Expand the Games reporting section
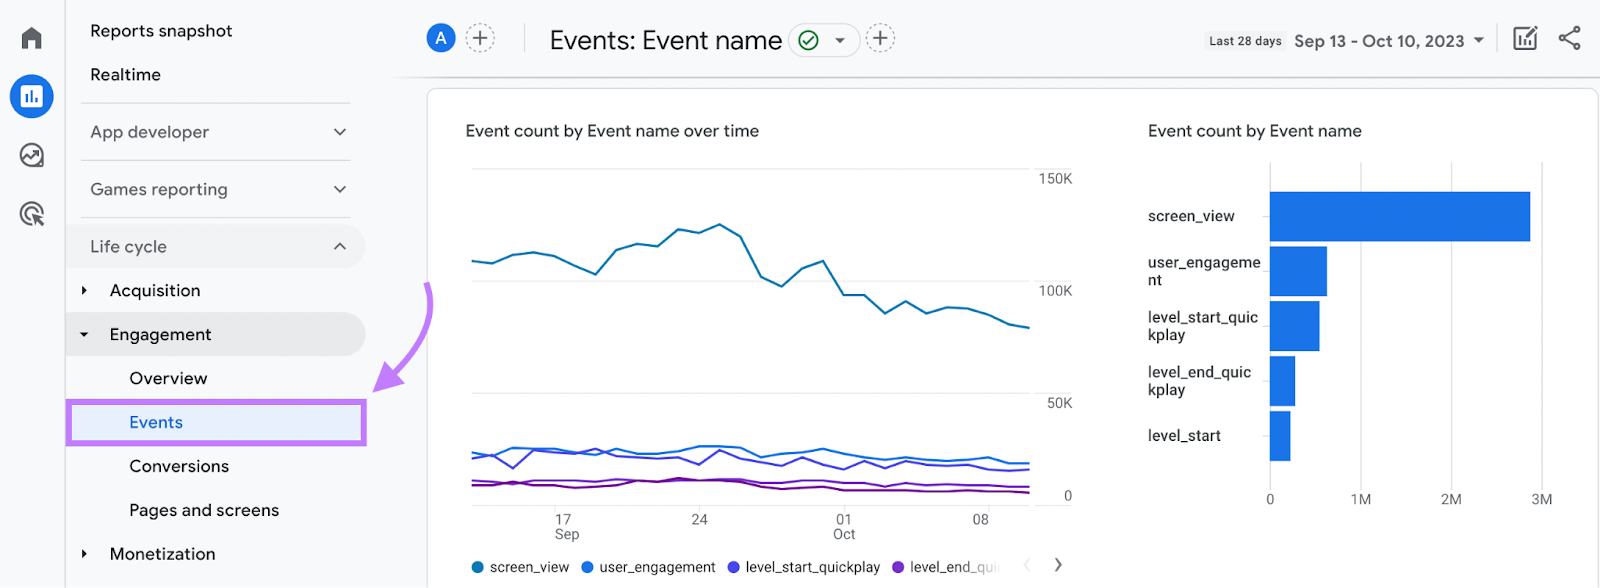The width and height of the screenshot is (1600, 588). [218, 189]
